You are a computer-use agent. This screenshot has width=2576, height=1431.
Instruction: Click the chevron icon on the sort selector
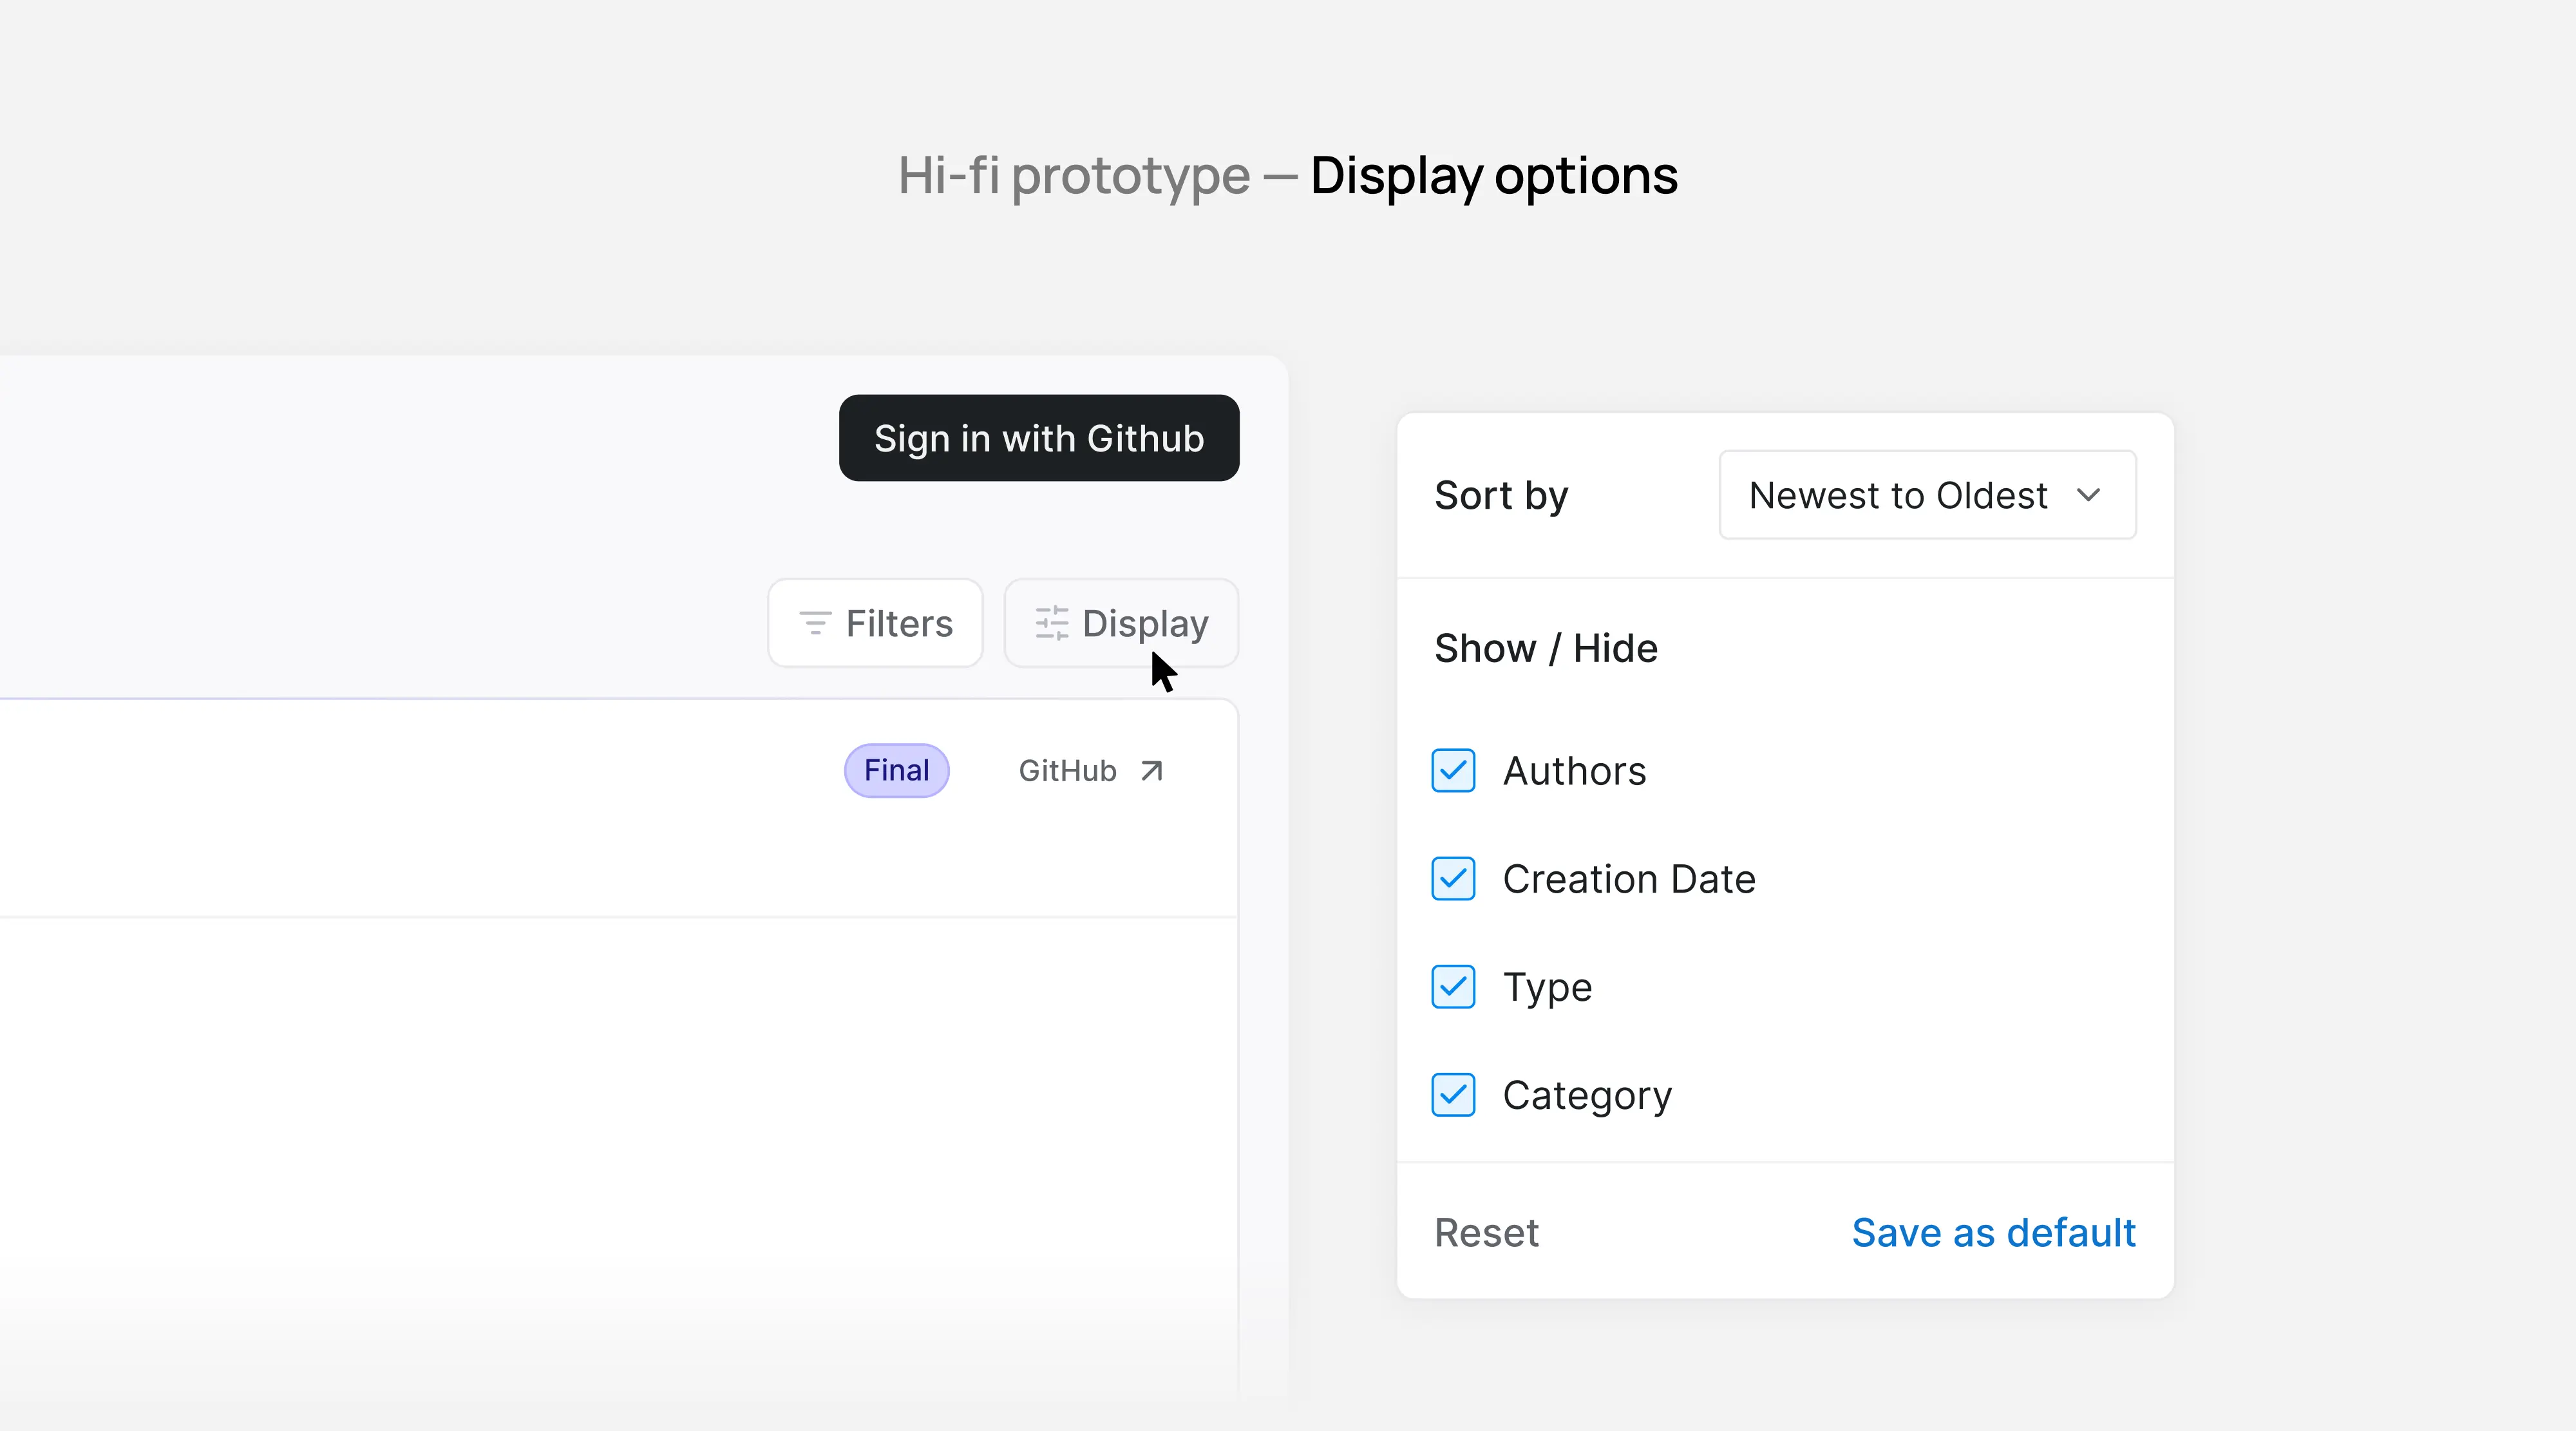[x=2090, y=495]
